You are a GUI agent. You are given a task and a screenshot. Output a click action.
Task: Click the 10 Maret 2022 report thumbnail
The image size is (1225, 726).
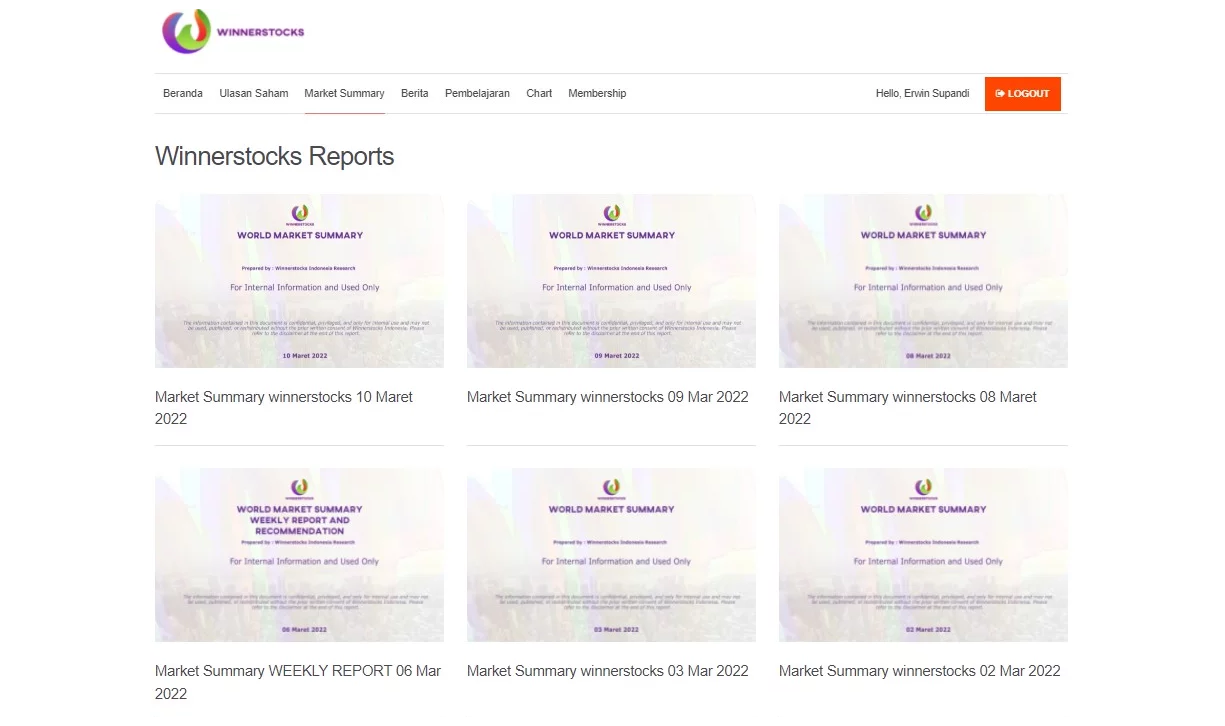[x=298, y=280]
